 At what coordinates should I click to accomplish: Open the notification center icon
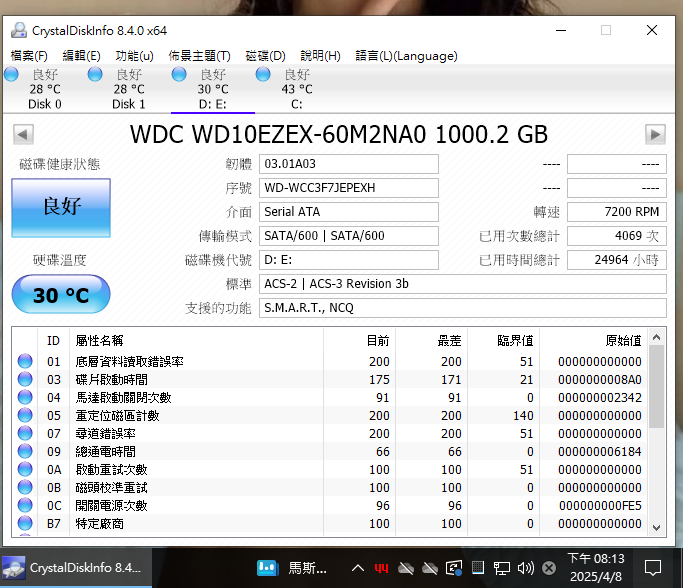point(653,568)
